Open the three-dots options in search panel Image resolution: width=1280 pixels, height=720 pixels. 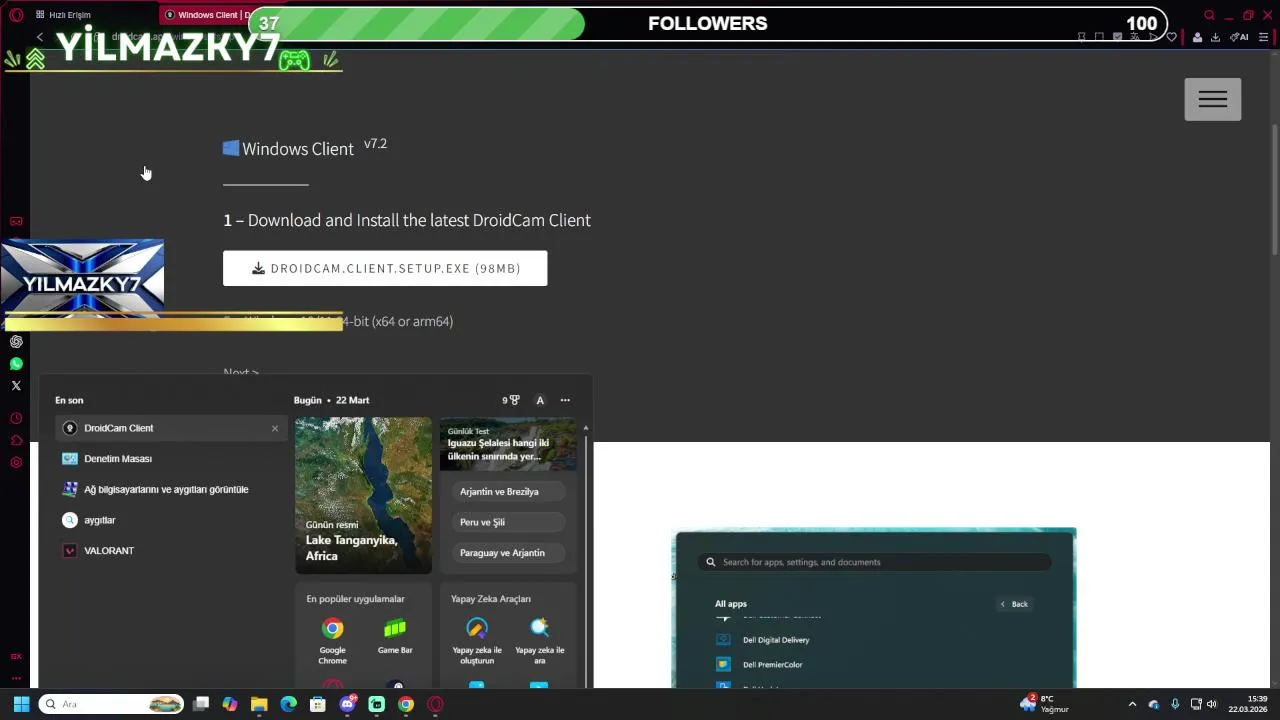pos(565,400)
